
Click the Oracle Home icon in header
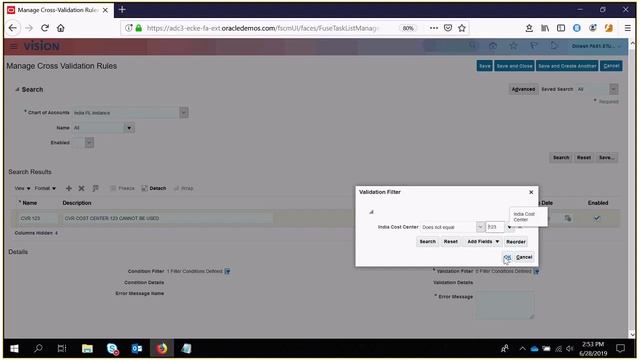(493, 46)
